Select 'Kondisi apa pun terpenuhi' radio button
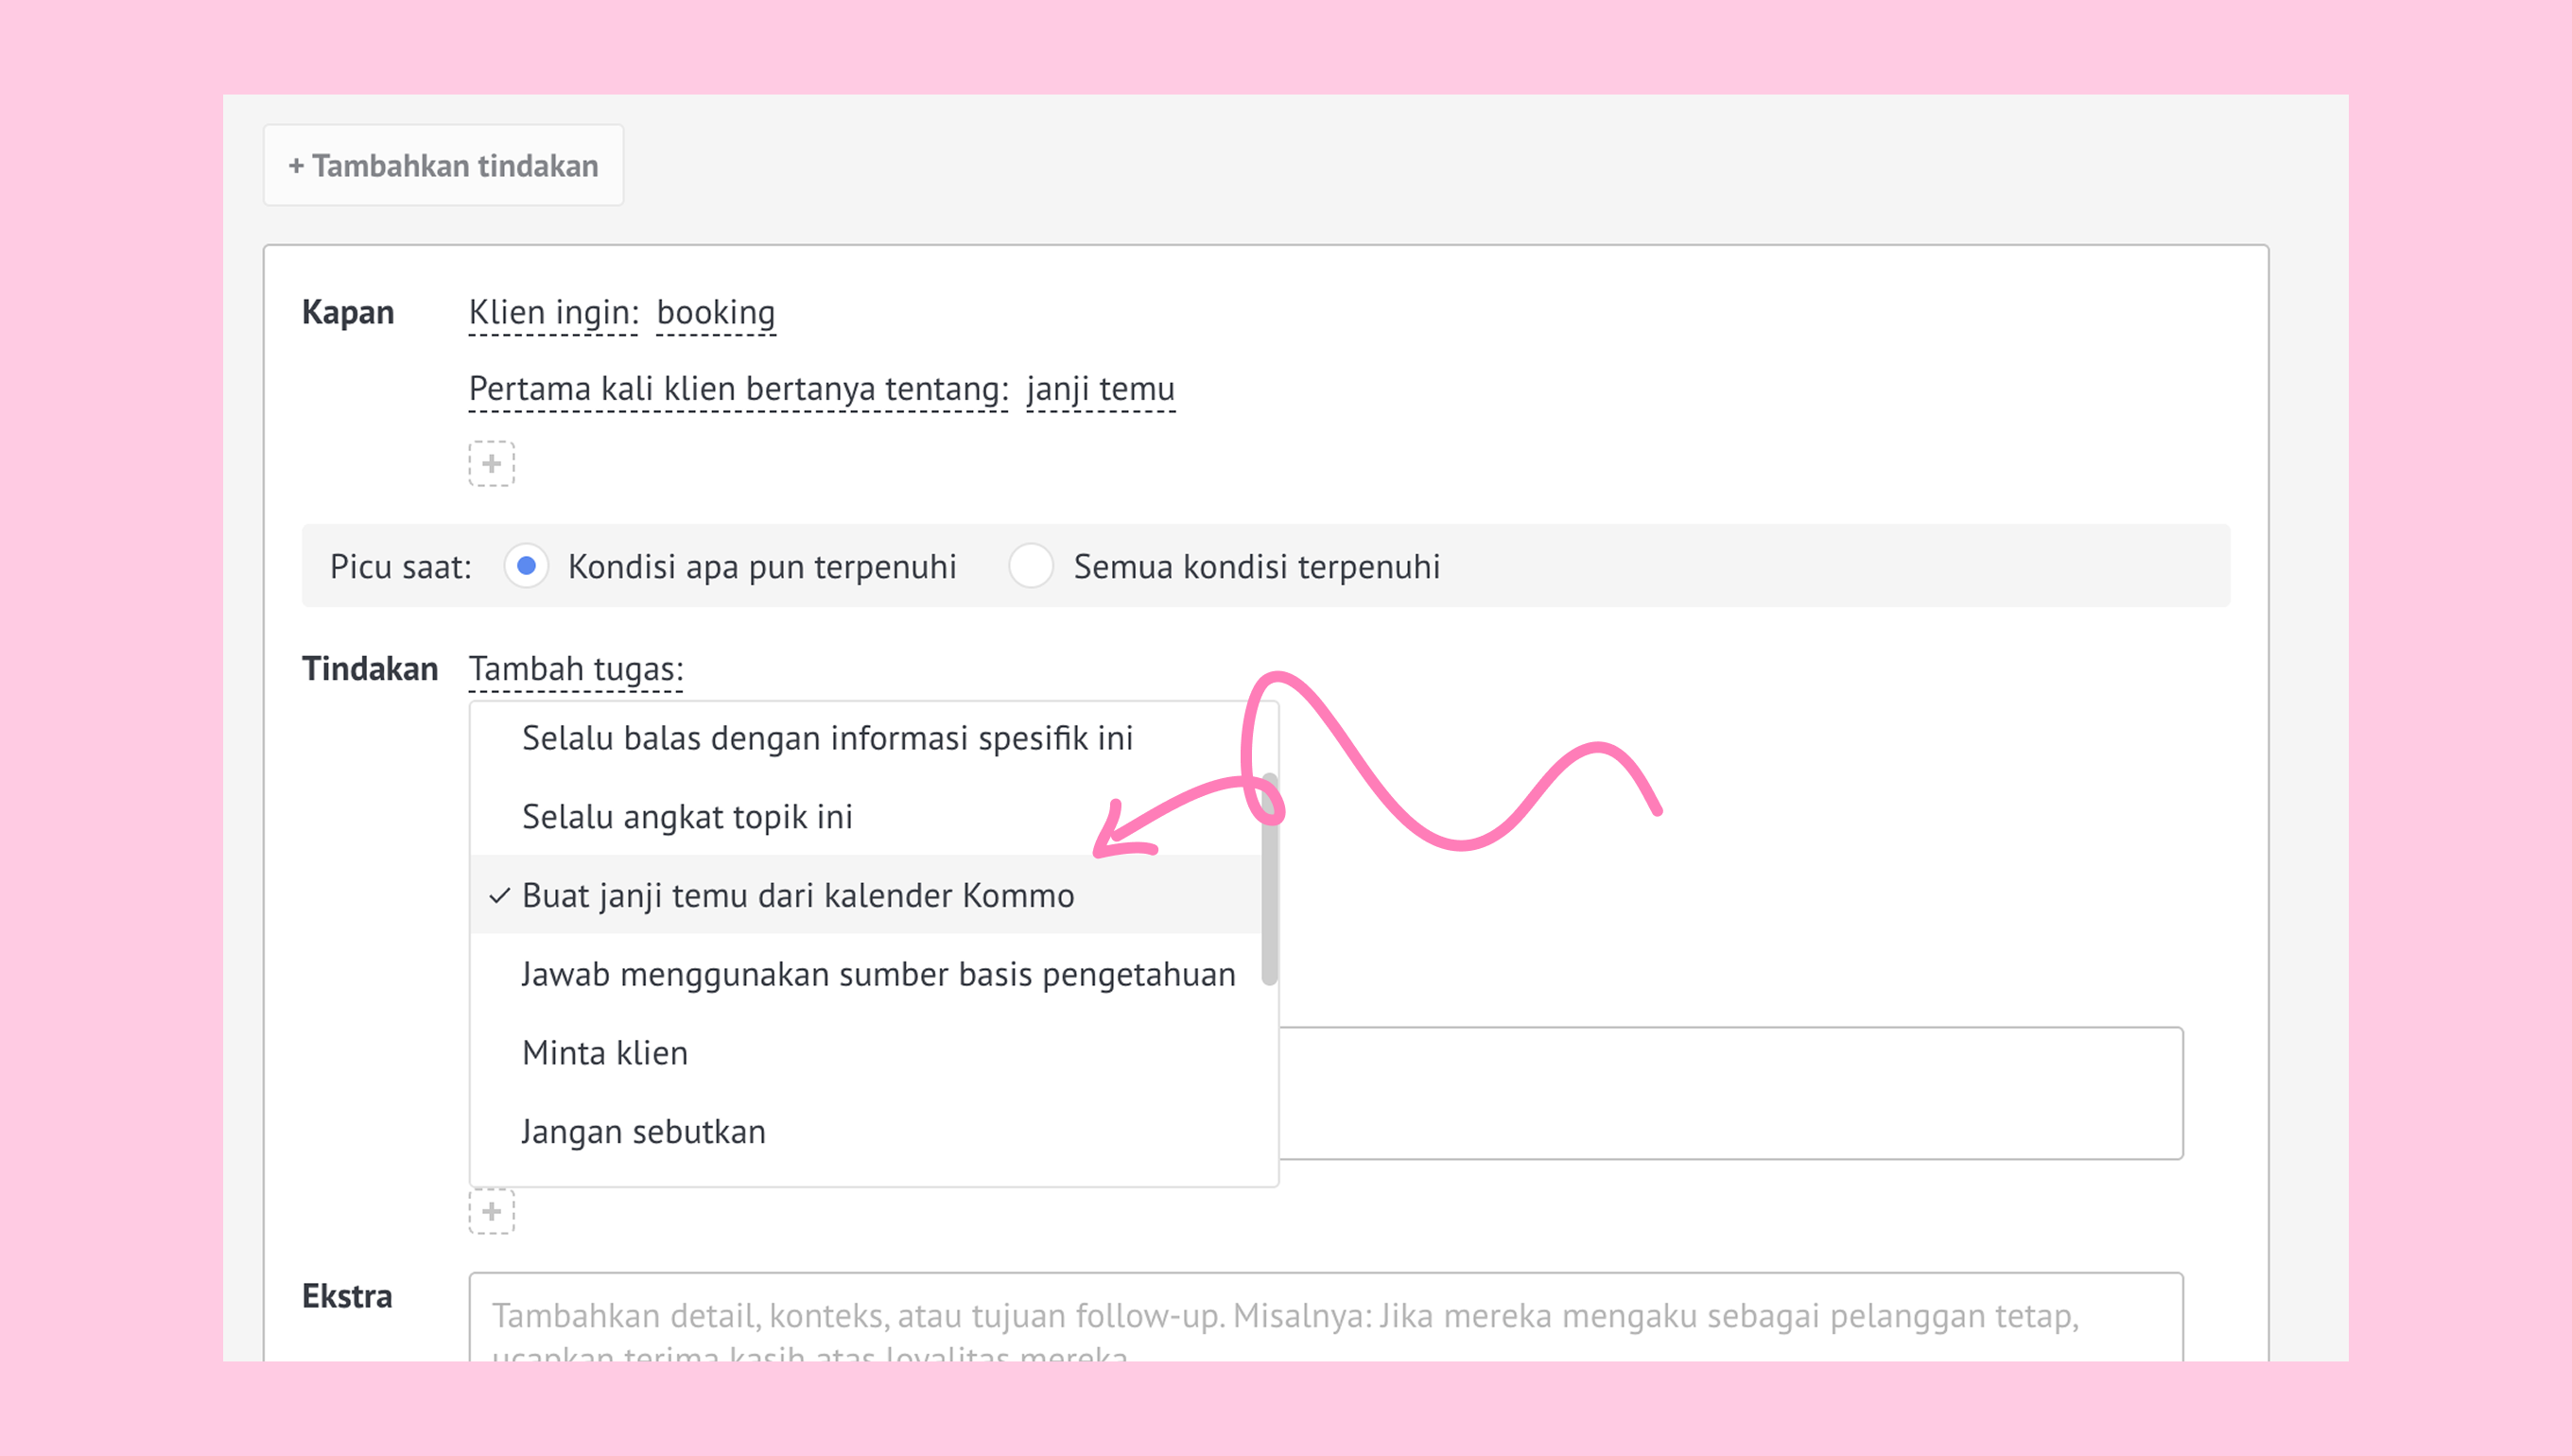 526,566
